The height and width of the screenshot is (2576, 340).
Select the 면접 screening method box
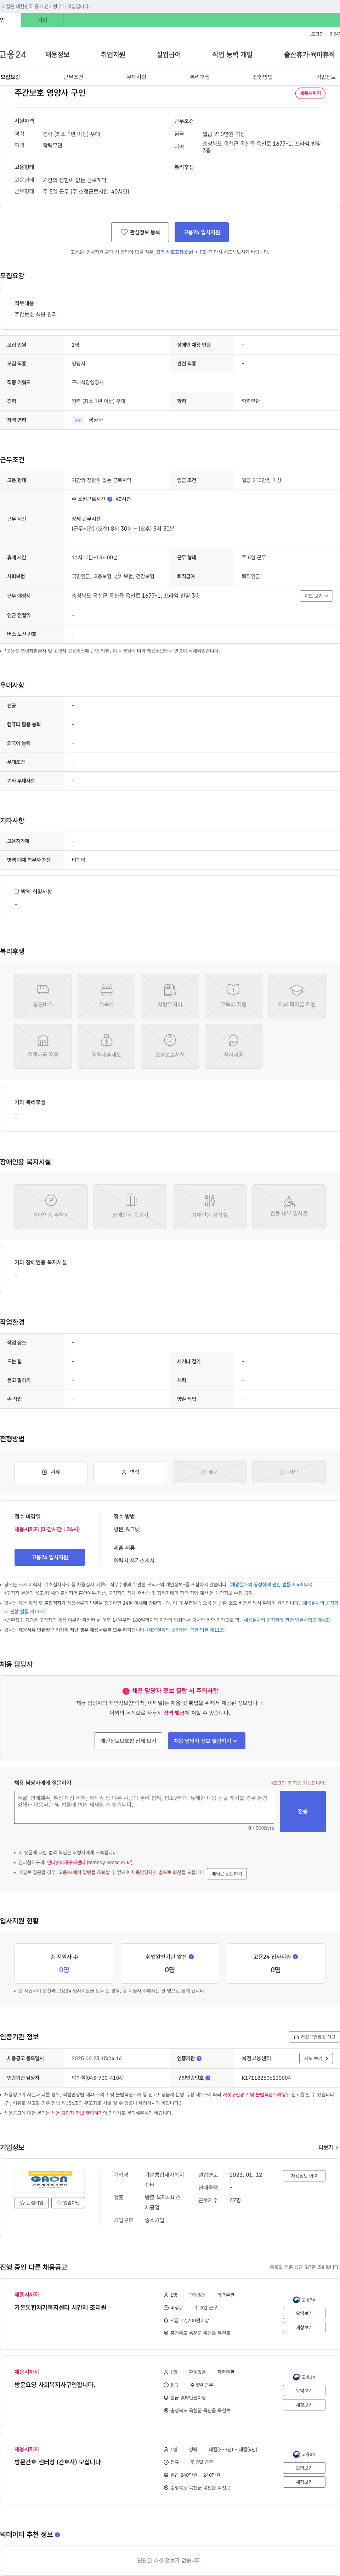130,1472
